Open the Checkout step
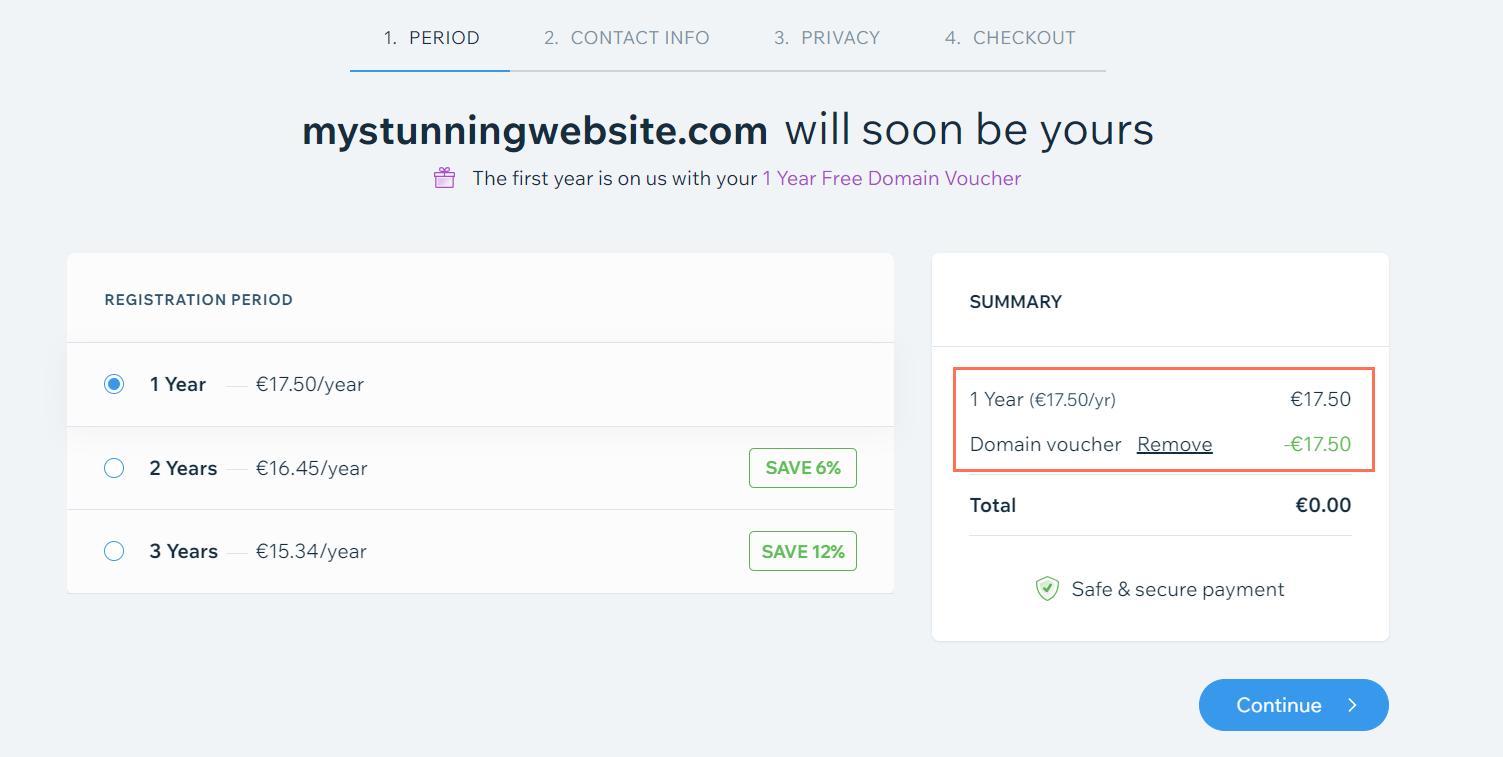 click(1009, 37)
